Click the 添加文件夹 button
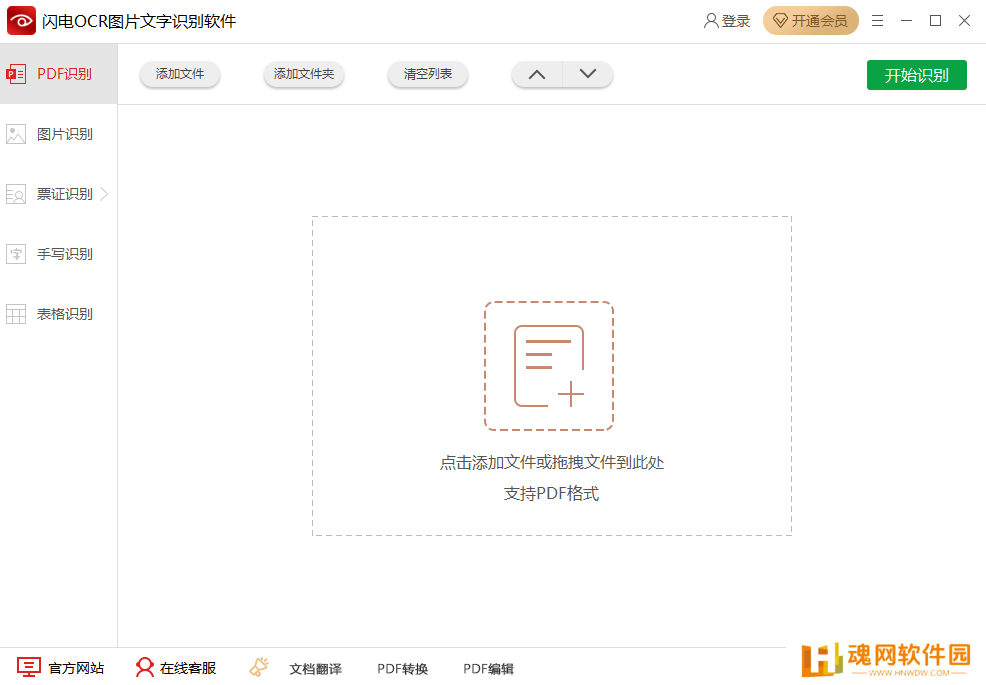Viewport: 986px width, 685px height. 304,74
